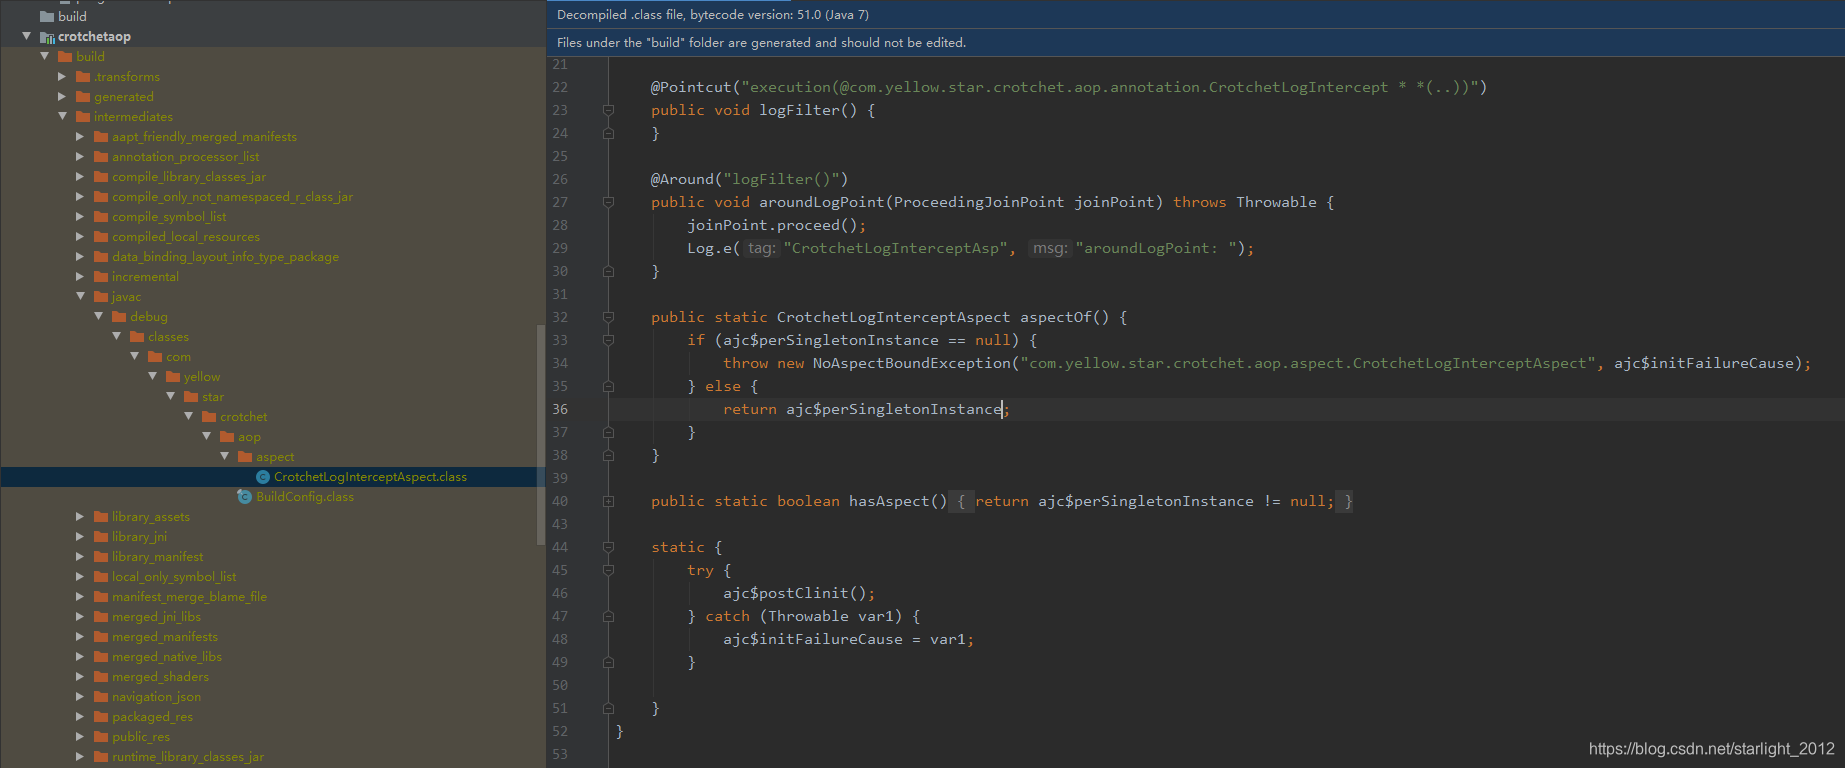1845x768 pixels.
Task: Select the public_res folder
Action: (141, 737)
